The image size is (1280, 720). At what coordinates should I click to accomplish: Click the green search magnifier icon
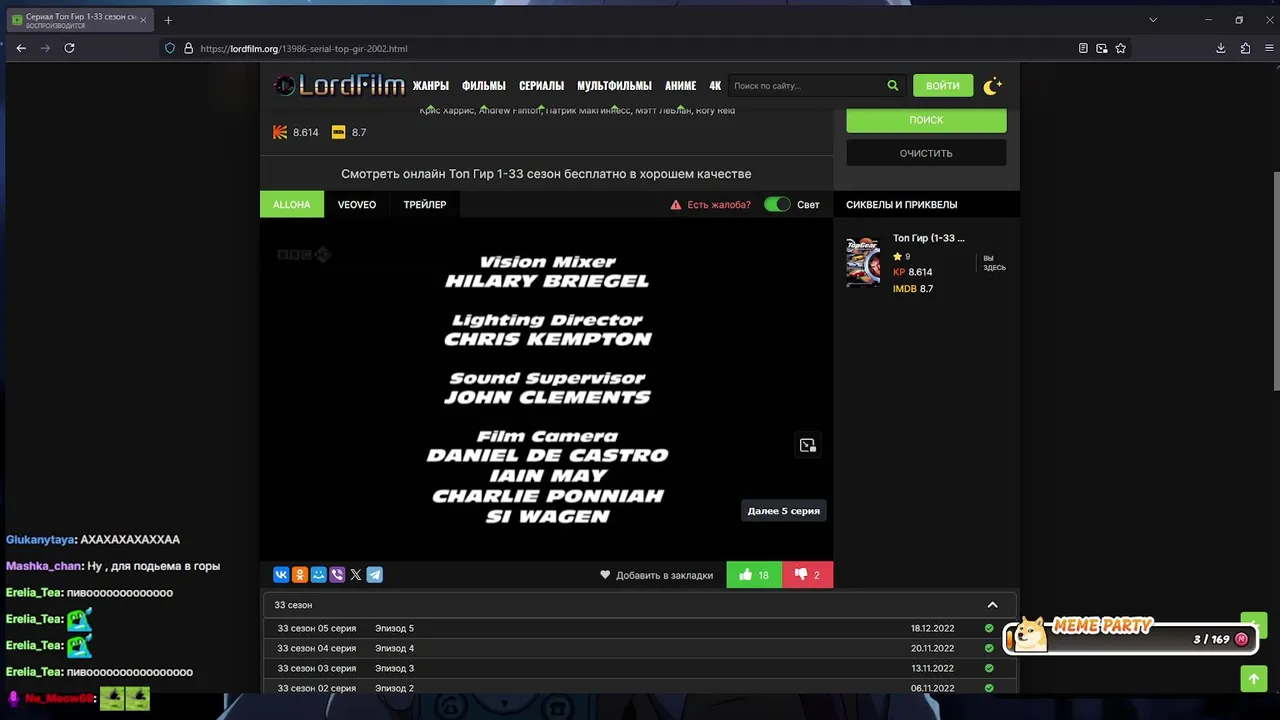pyautogui.click(x=893, y=86)
